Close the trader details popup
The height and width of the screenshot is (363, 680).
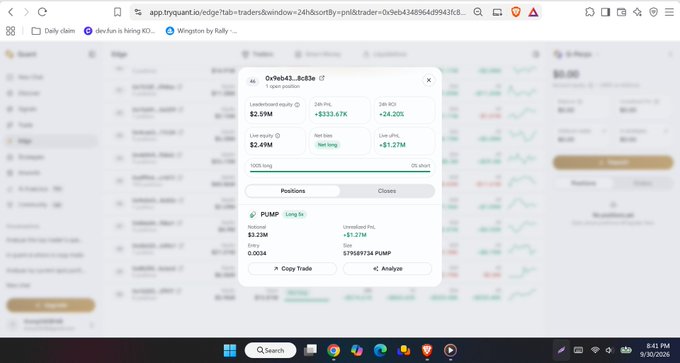coord(428,80)
